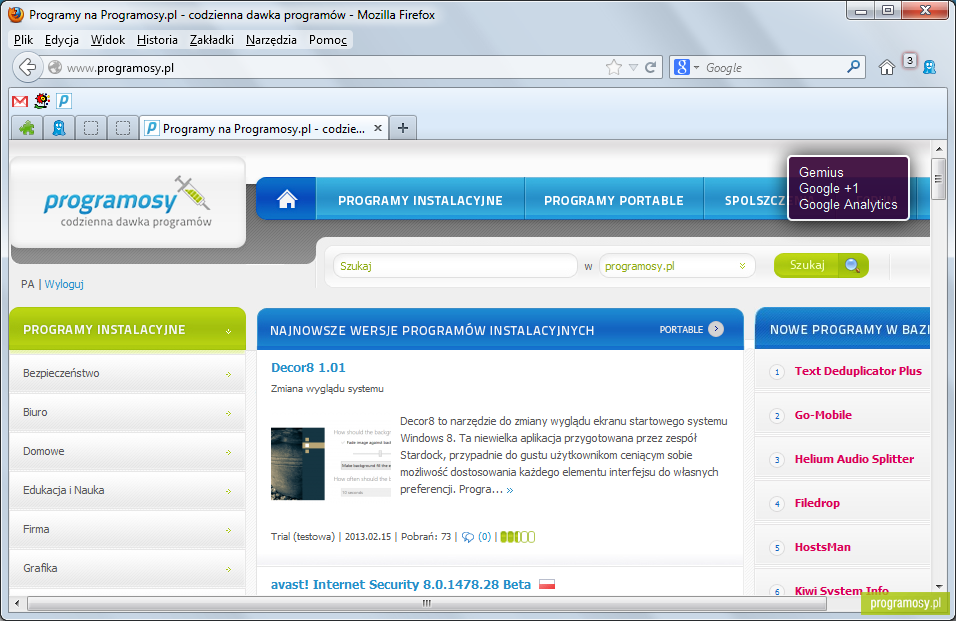Open the Programosy bookmark icon
Image resolution: width=956 pixels, height=621 pixels.
point(64,101)
